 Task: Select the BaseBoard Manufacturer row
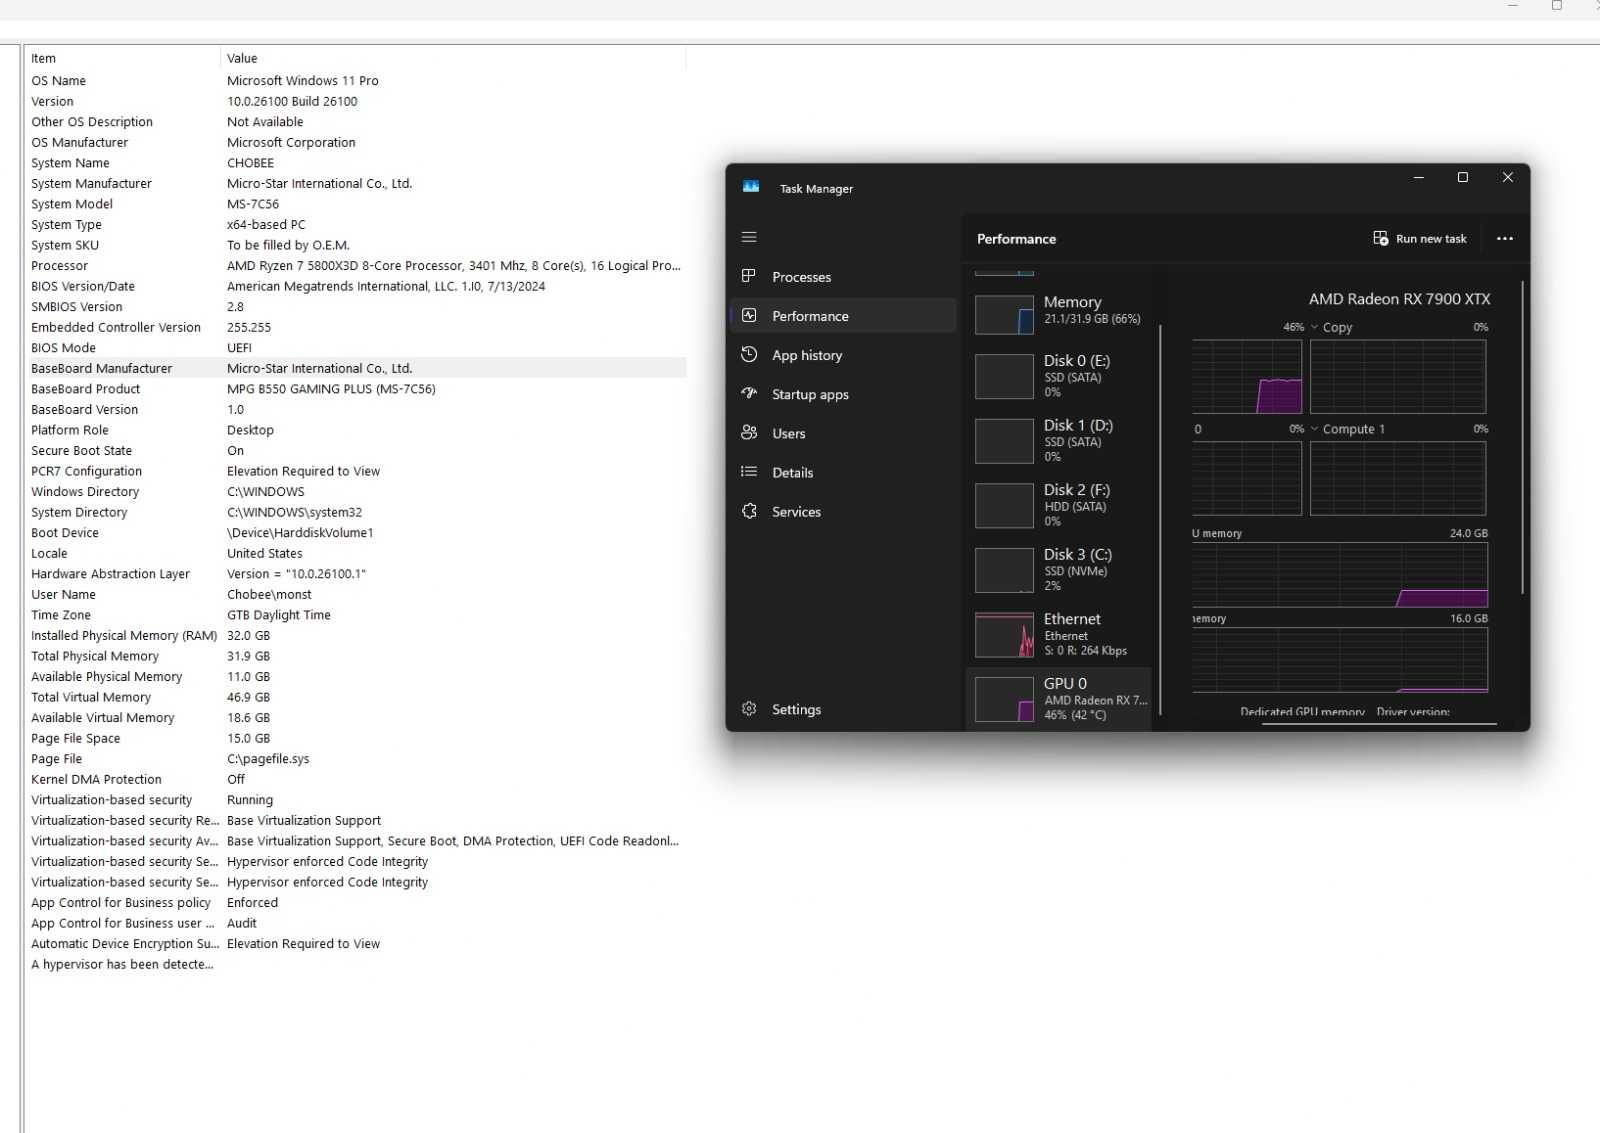point(356,368)
